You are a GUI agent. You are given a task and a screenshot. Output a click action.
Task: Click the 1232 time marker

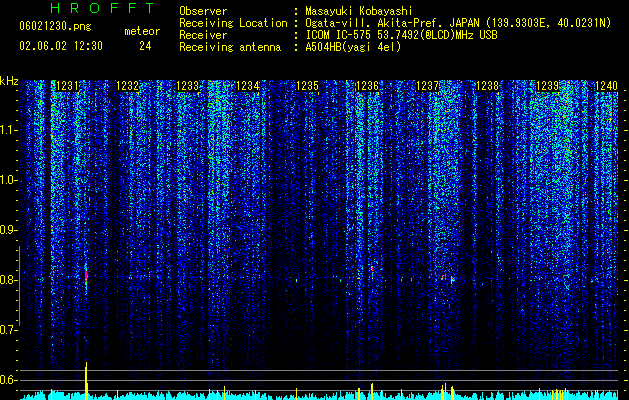(128, 86)
